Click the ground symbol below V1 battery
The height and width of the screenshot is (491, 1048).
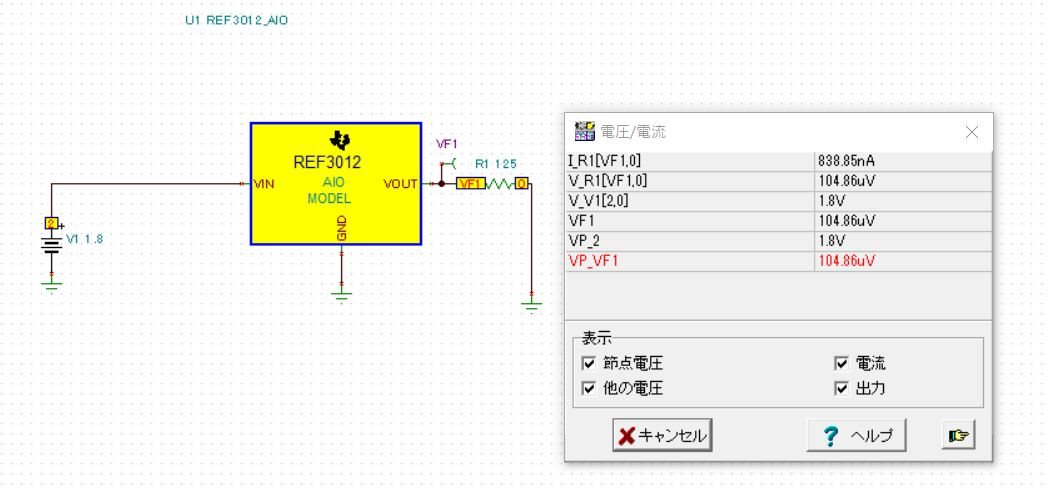[x=51, y=286]
